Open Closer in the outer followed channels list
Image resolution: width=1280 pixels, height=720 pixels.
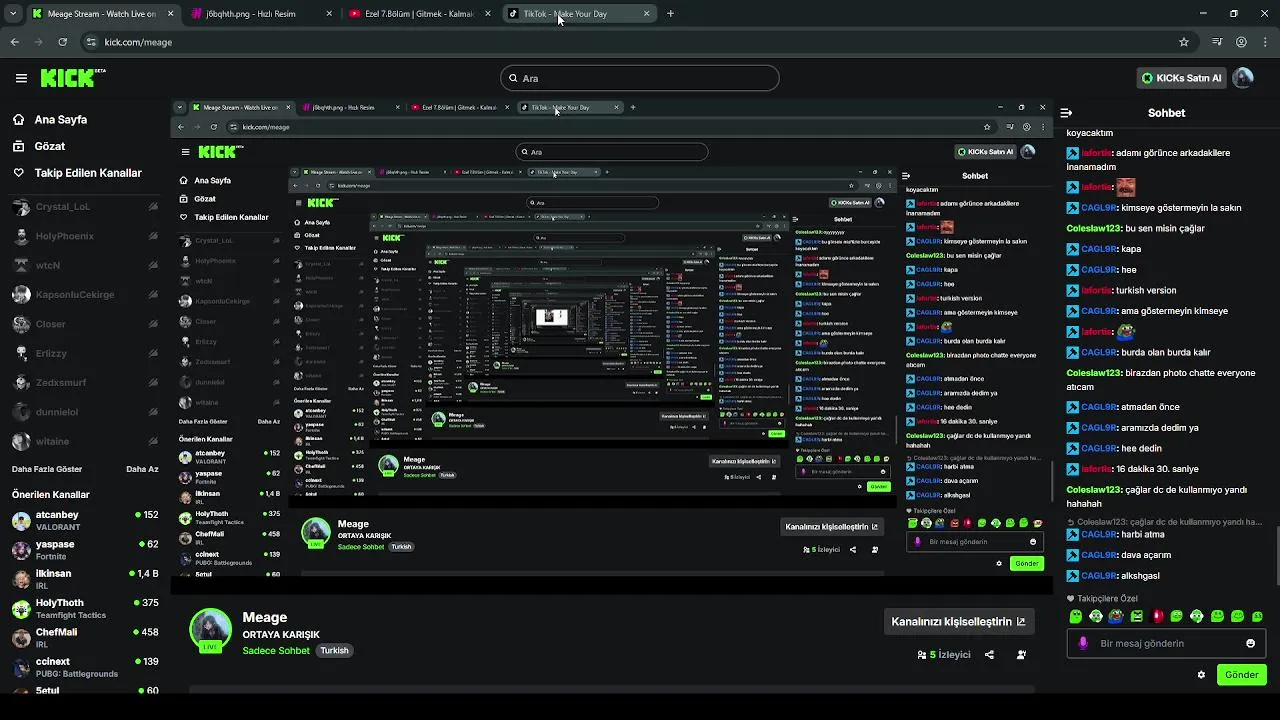pos(85,324)
